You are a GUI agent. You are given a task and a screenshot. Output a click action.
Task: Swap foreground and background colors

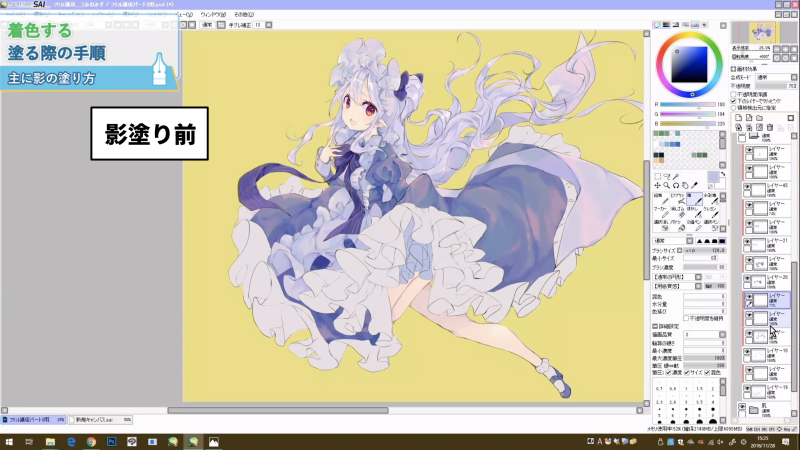723,174
